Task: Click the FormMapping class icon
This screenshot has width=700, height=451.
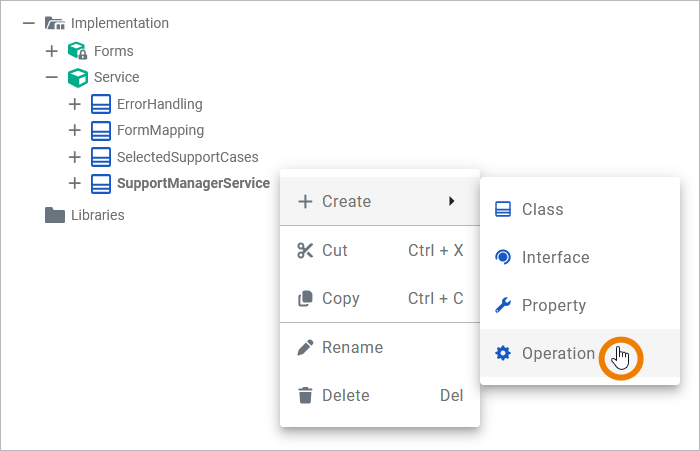Action: click(100, 130)
